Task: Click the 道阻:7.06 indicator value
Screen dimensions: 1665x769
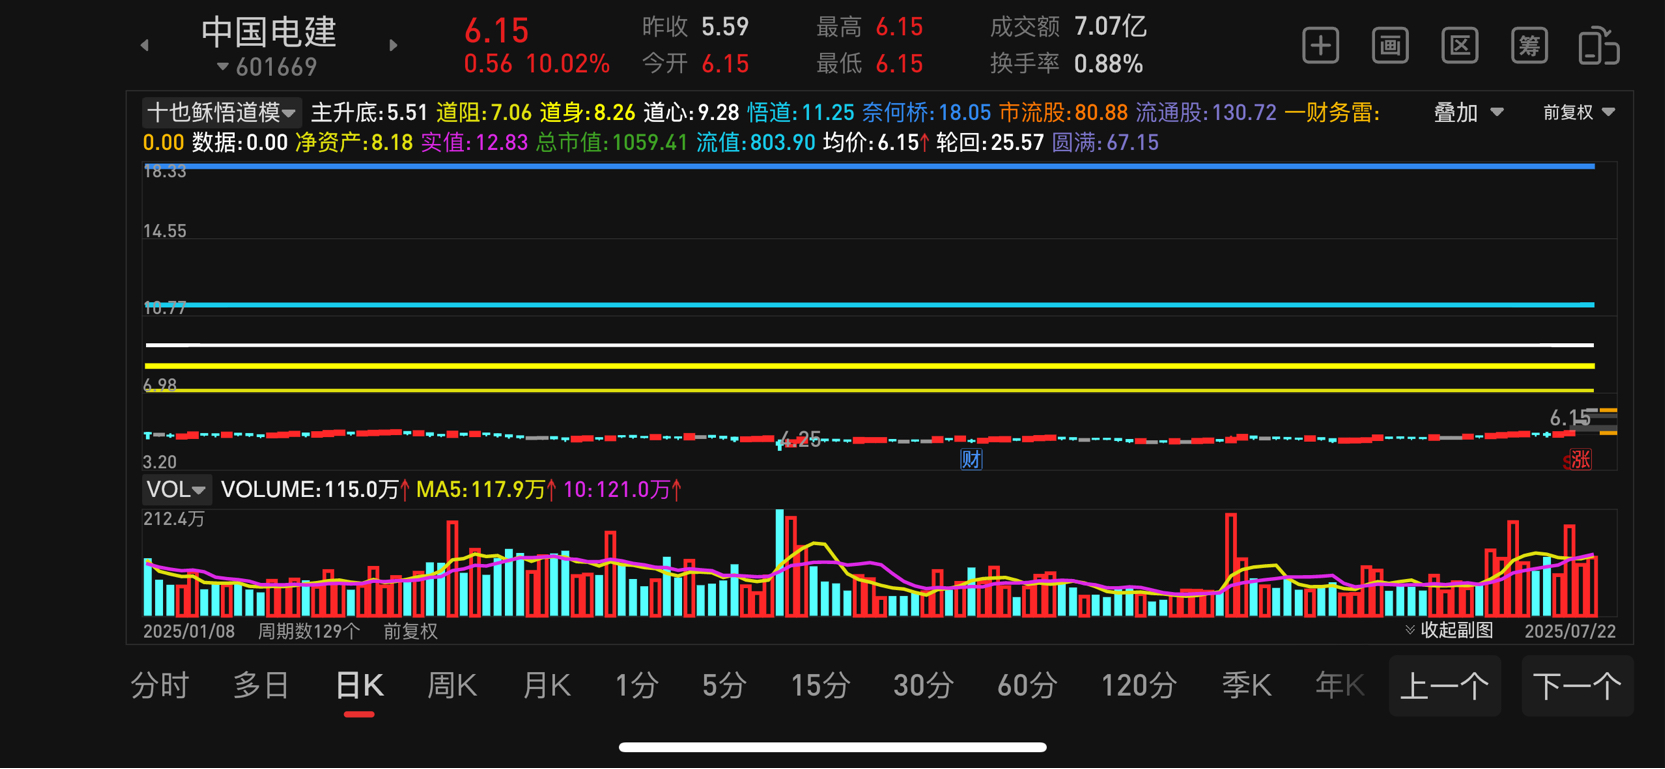Action: pyautogui.click(x=484, y=112)
